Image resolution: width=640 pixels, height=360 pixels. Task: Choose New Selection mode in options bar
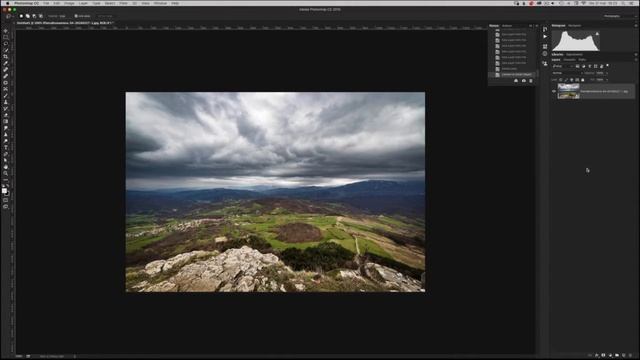21,16
